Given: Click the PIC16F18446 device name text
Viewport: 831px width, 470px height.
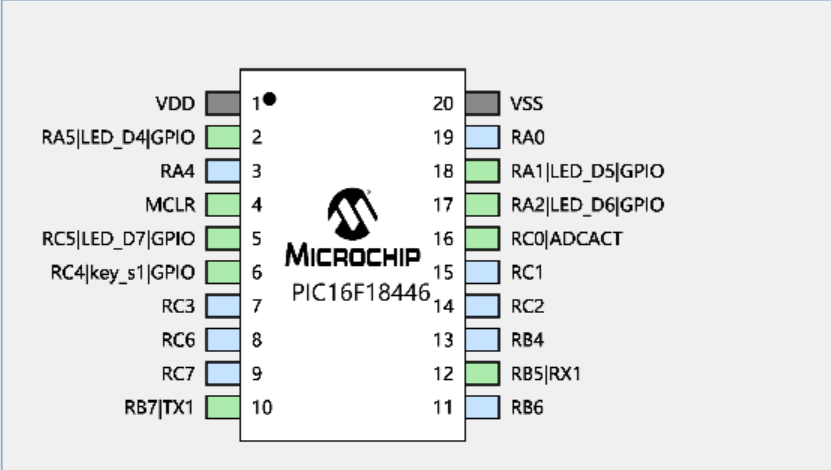Looking at the screenshot, I should coord(361,292).
